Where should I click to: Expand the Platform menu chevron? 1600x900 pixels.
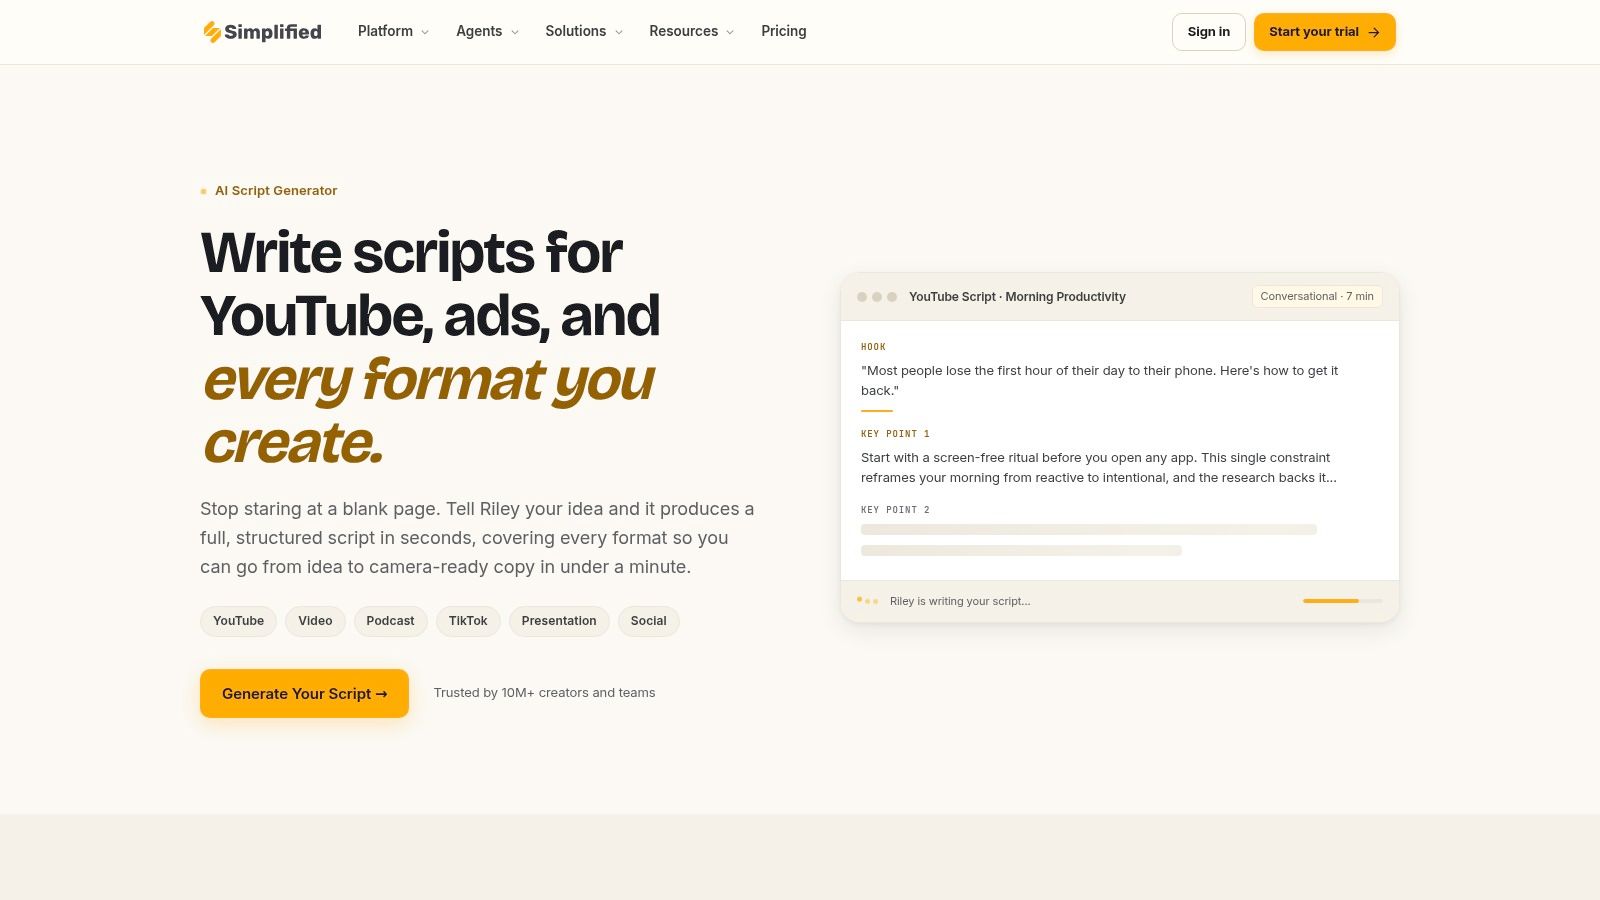[x=425, y=32]
